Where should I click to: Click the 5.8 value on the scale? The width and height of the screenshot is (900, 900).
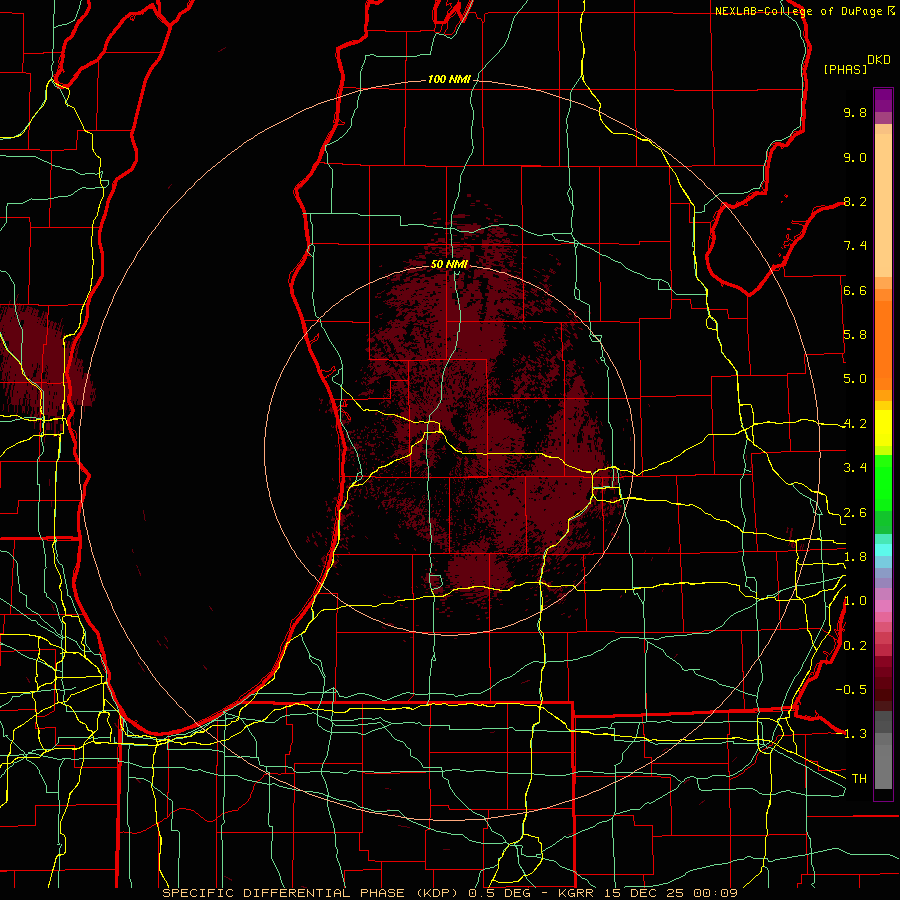855,335
